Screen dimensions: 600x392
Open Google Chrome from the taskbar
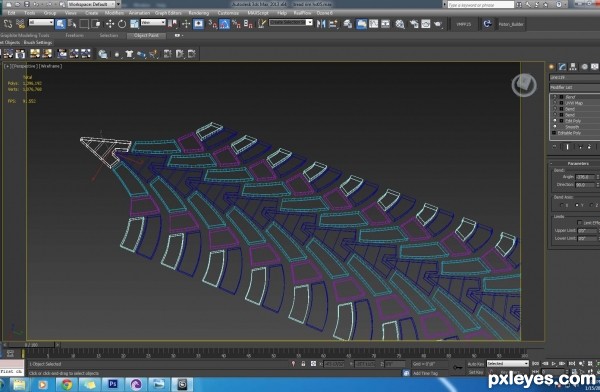coord(66,384)
